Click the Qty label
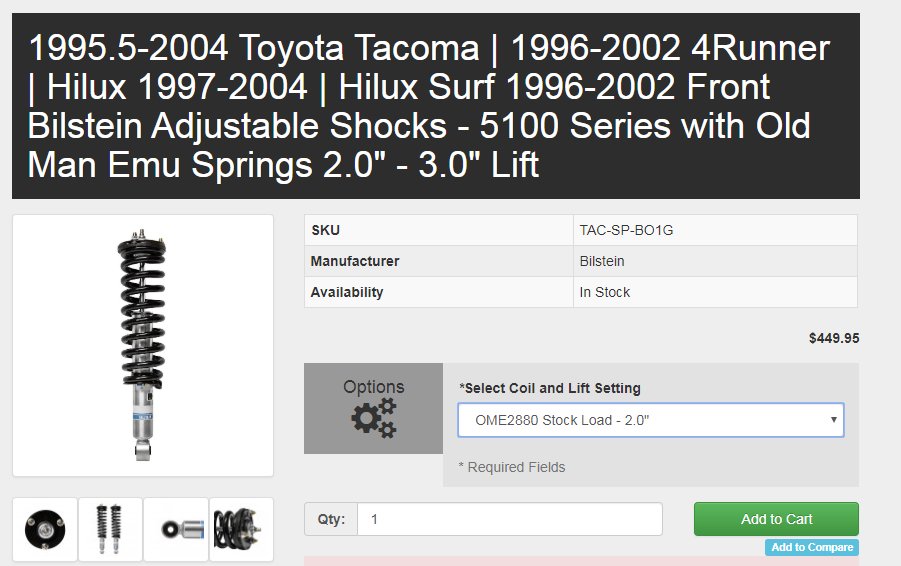The image size is (901, 566). (331, 519)
